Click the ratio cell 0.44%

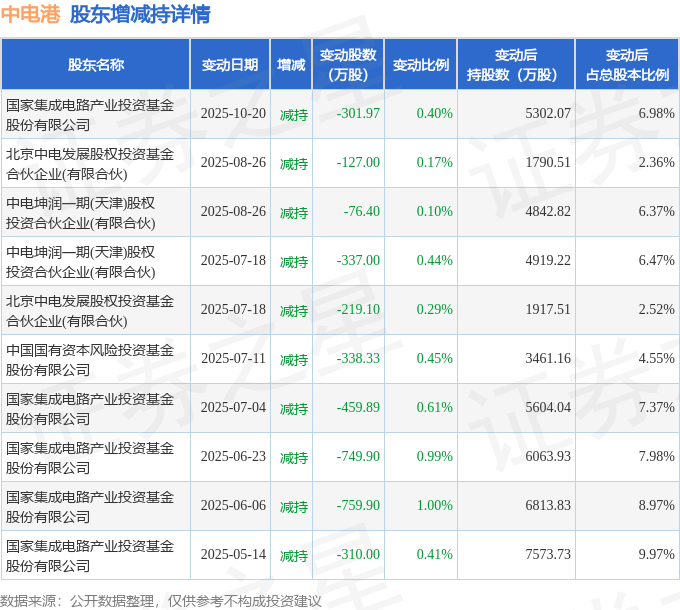435,260
